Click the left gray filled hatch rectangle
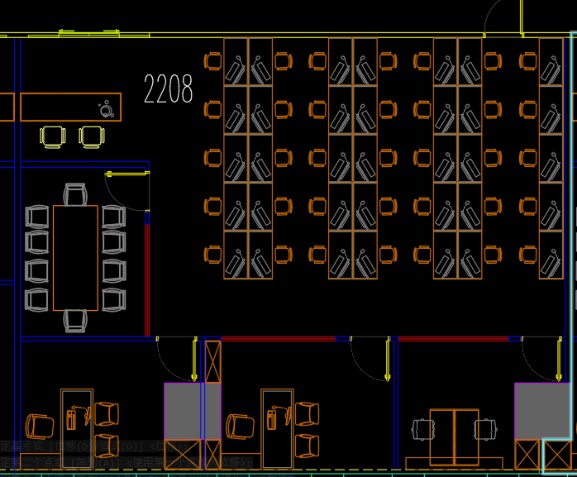Viewport: 577px width, 477px height. (192, 411)
